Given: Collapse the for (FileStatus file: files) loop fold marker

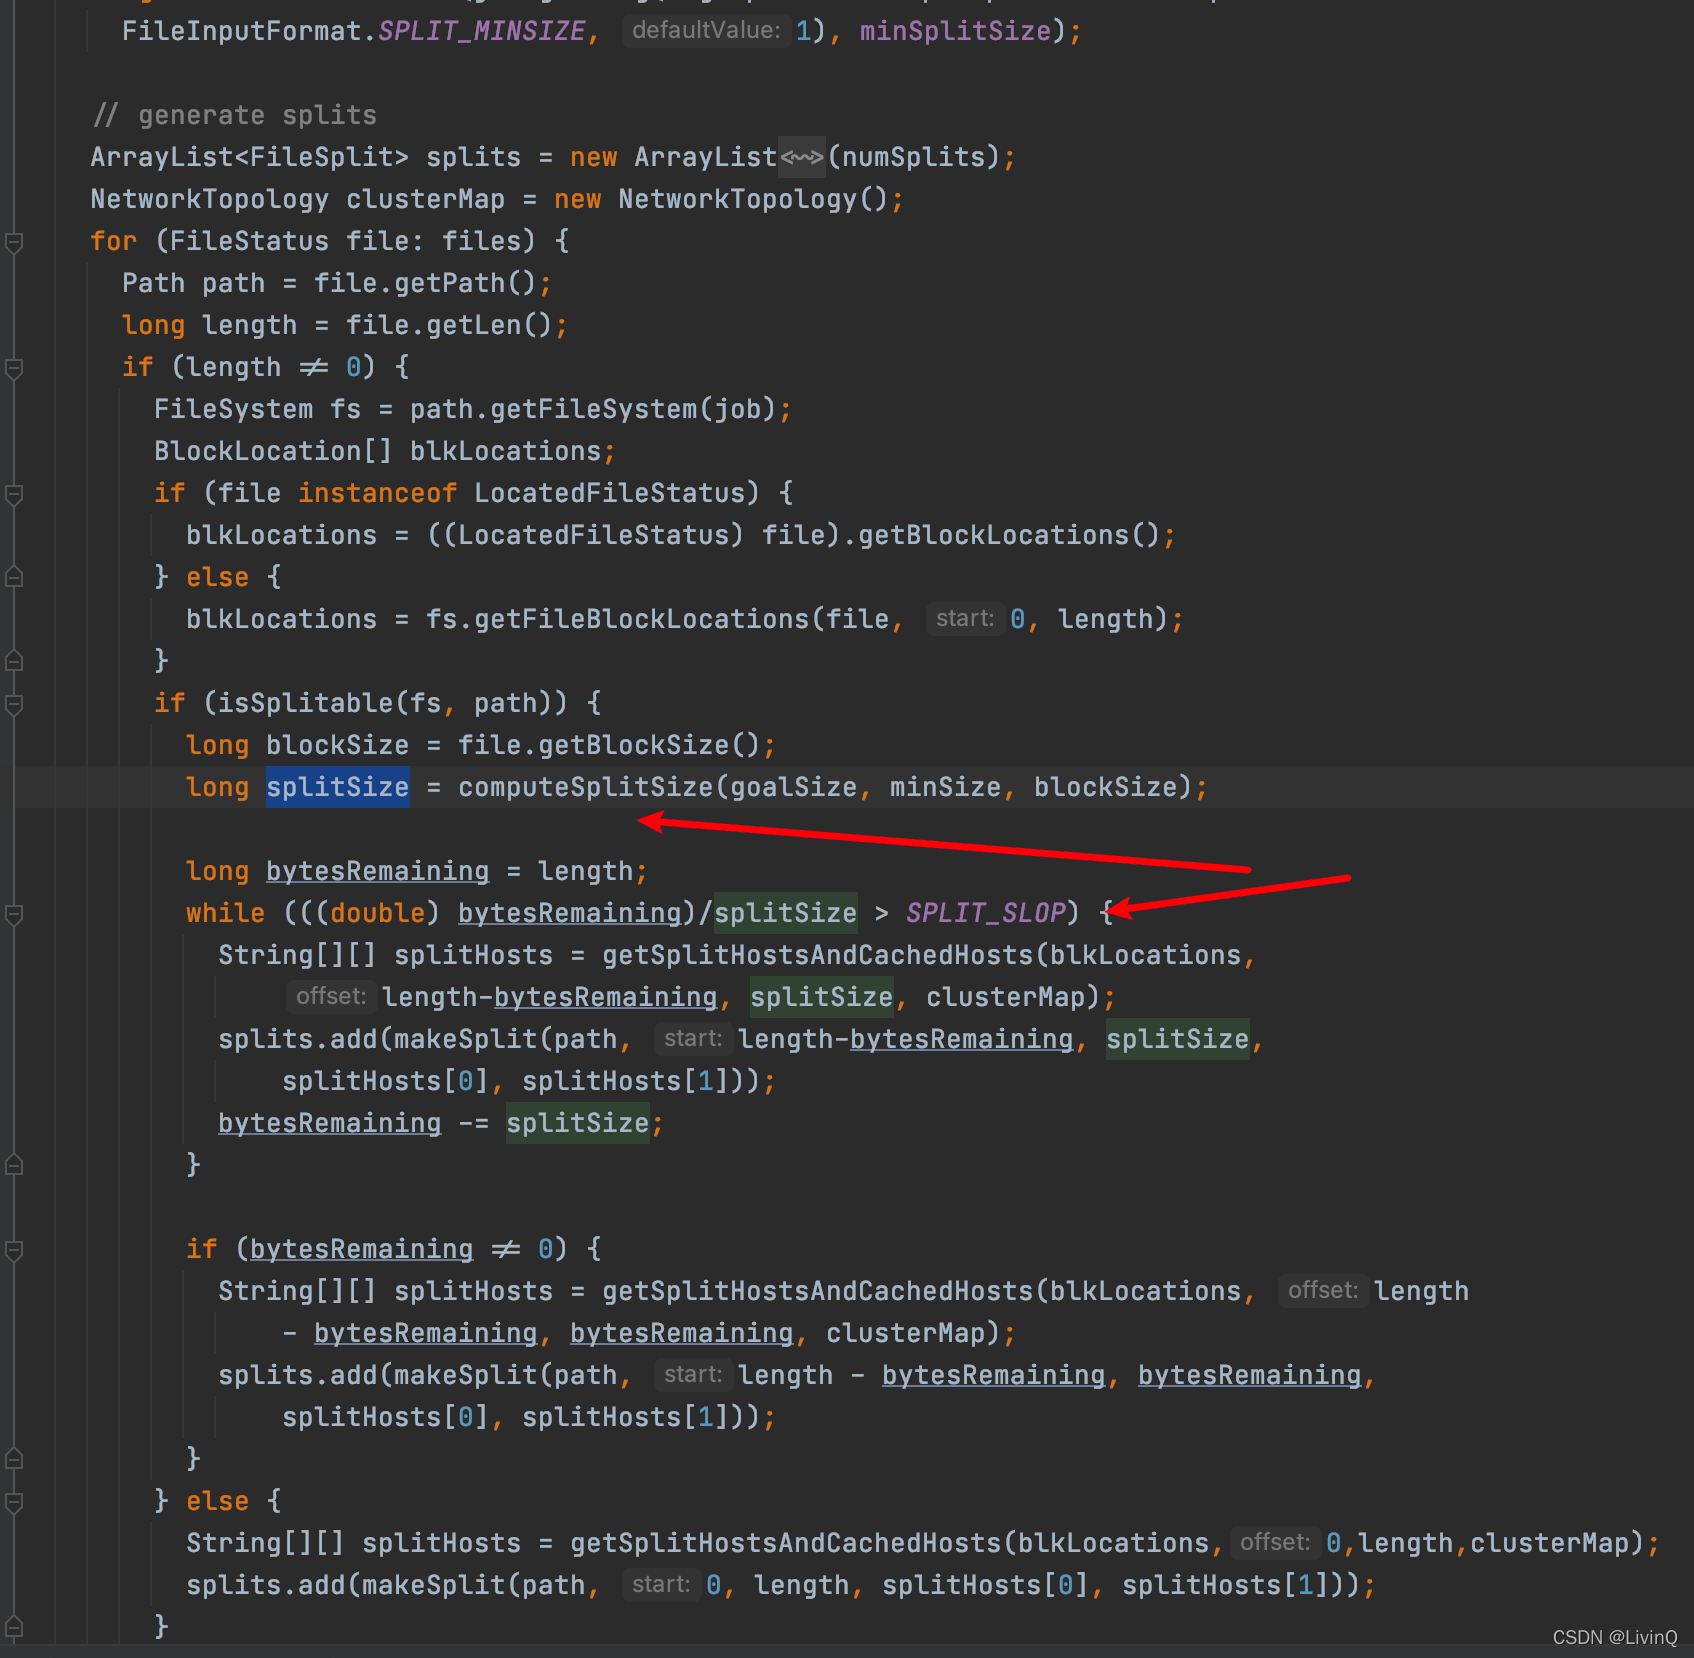Looking at the screenshot, I should coord(14,242).
